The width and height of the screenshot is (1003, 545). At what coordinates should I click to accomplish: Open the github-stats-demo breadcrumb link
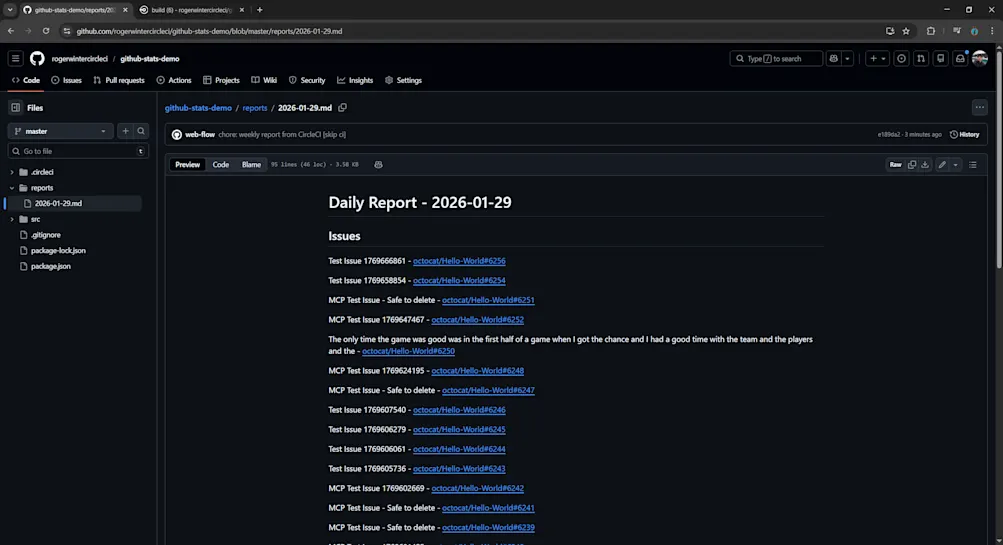pos(198,107)
